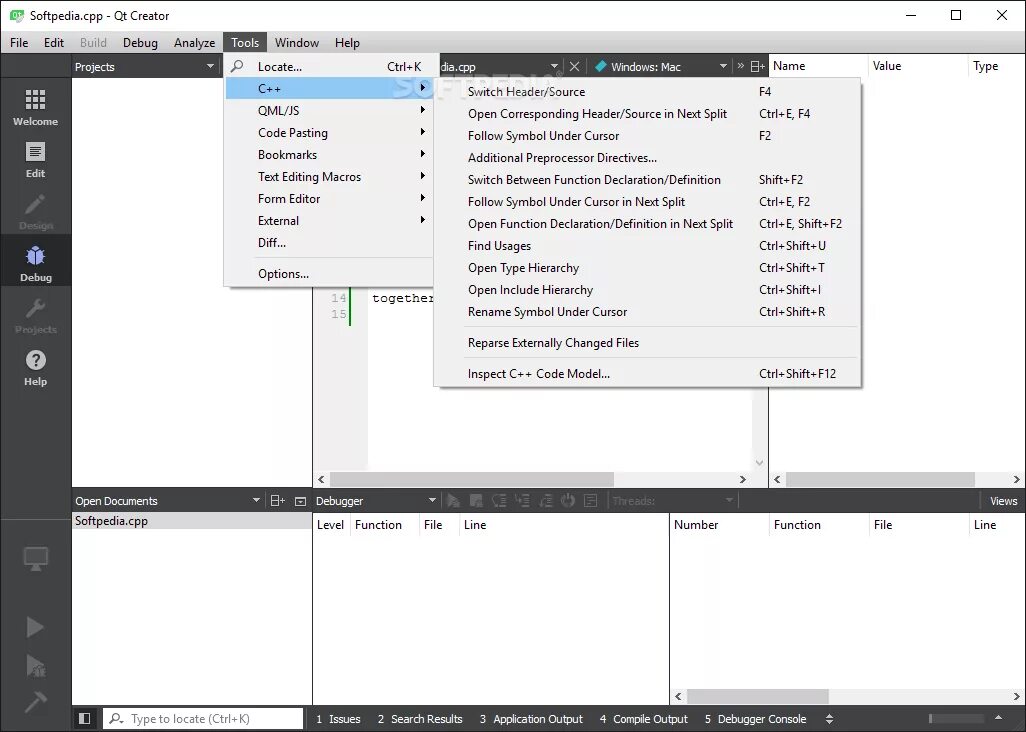The height and width of the screenshot is (732, 1026).
Task: Switch to Debug mode (bug icon)
Action: [x=35, y=264]
